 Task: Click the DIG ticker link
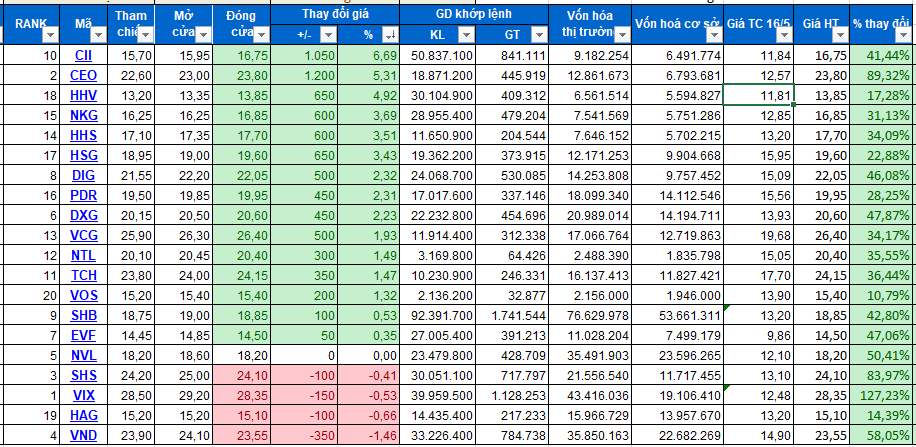tap(84, 175)
